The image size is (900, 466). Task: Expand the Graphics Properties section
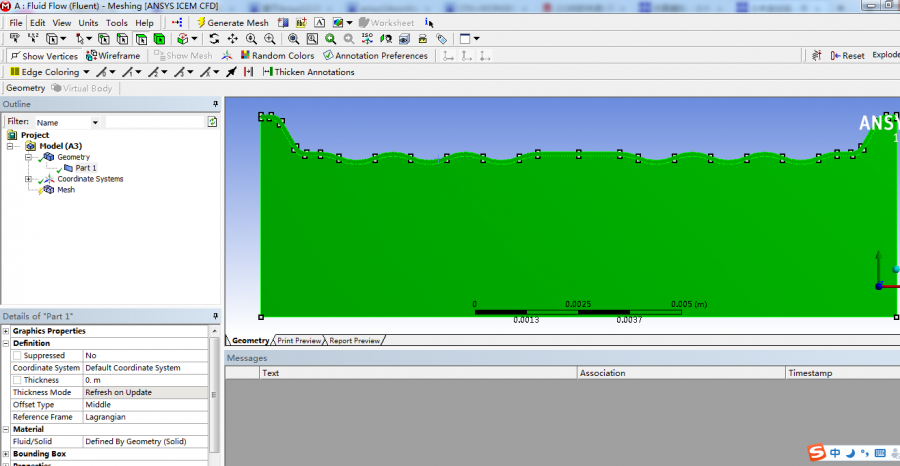[x=6, y=331]
